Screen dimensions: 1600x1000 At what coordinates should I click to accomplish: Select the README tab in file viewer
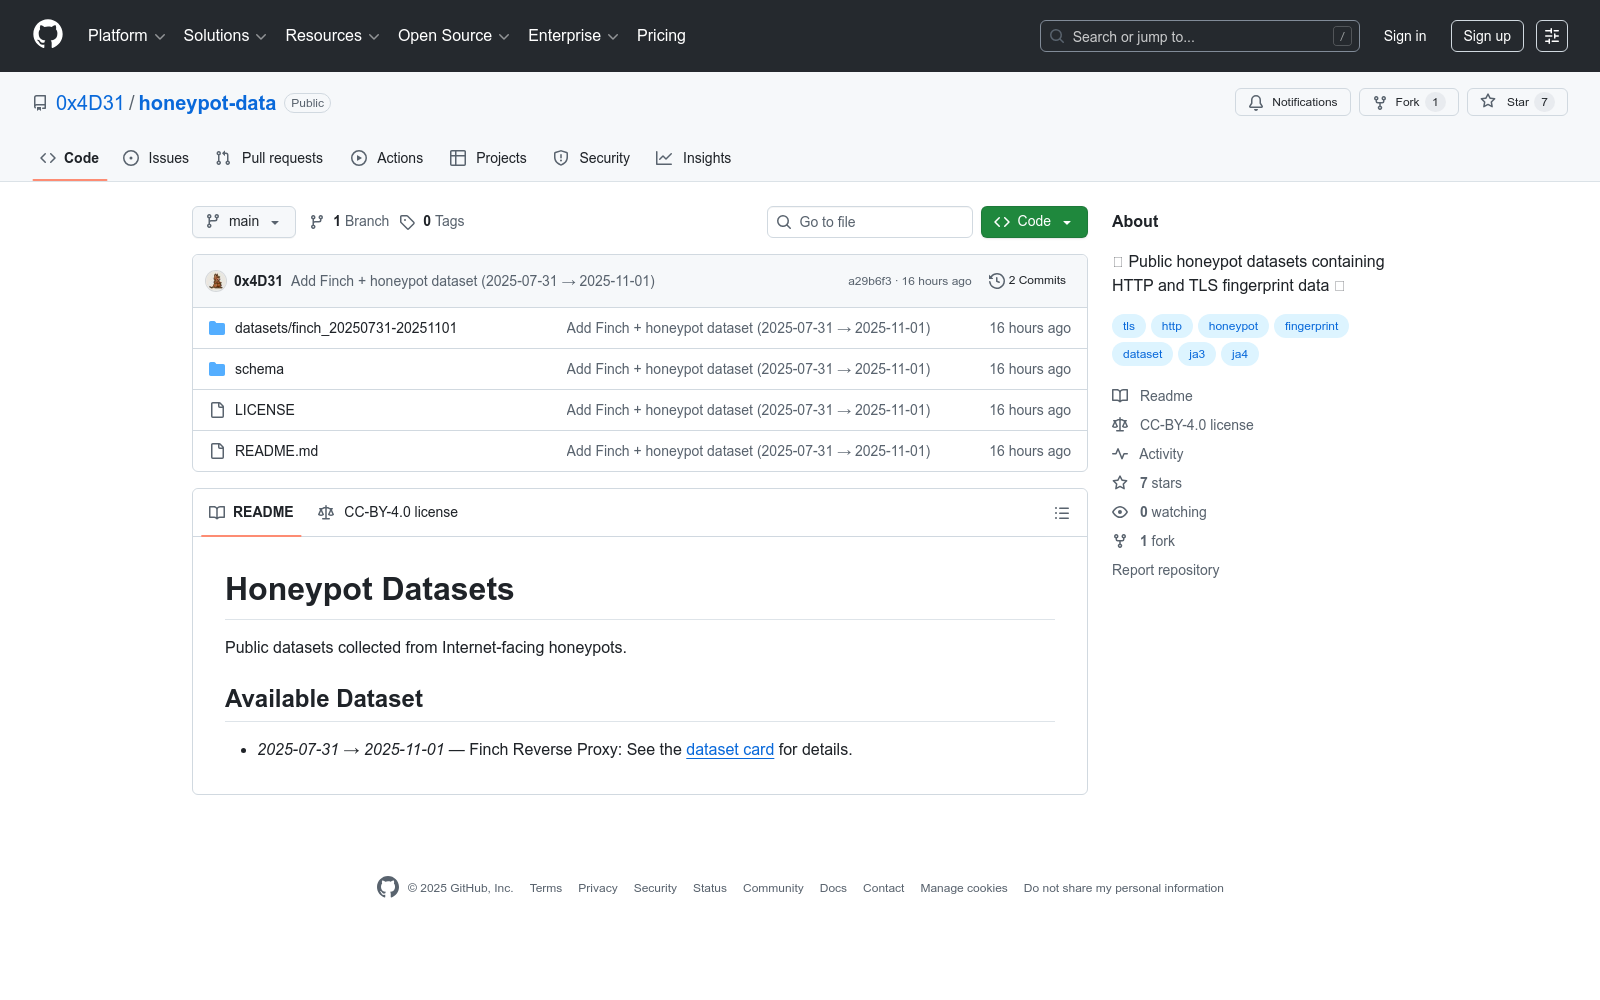251,512
